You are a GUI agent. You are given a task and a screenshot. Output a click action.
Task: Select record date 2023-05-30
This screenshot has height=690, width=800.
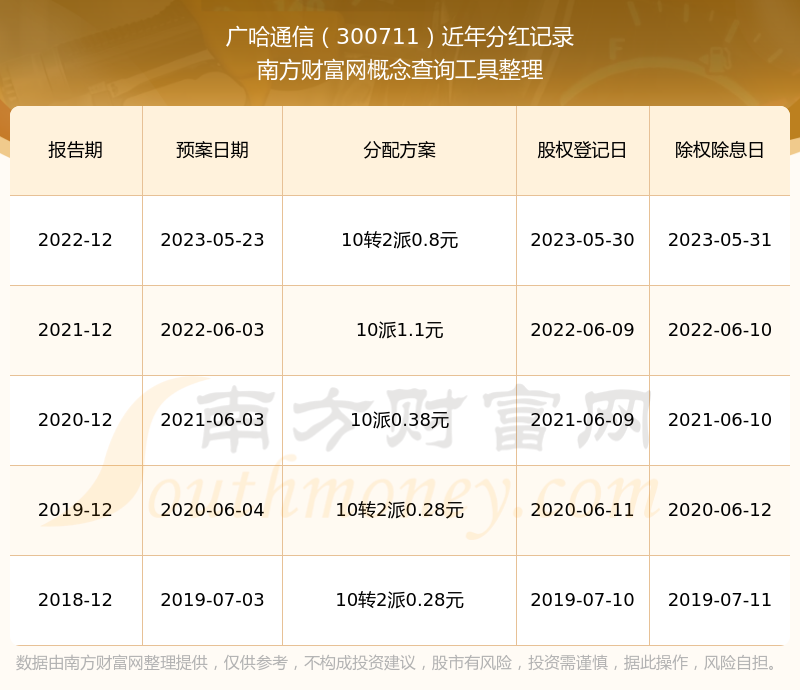(582, 240)
